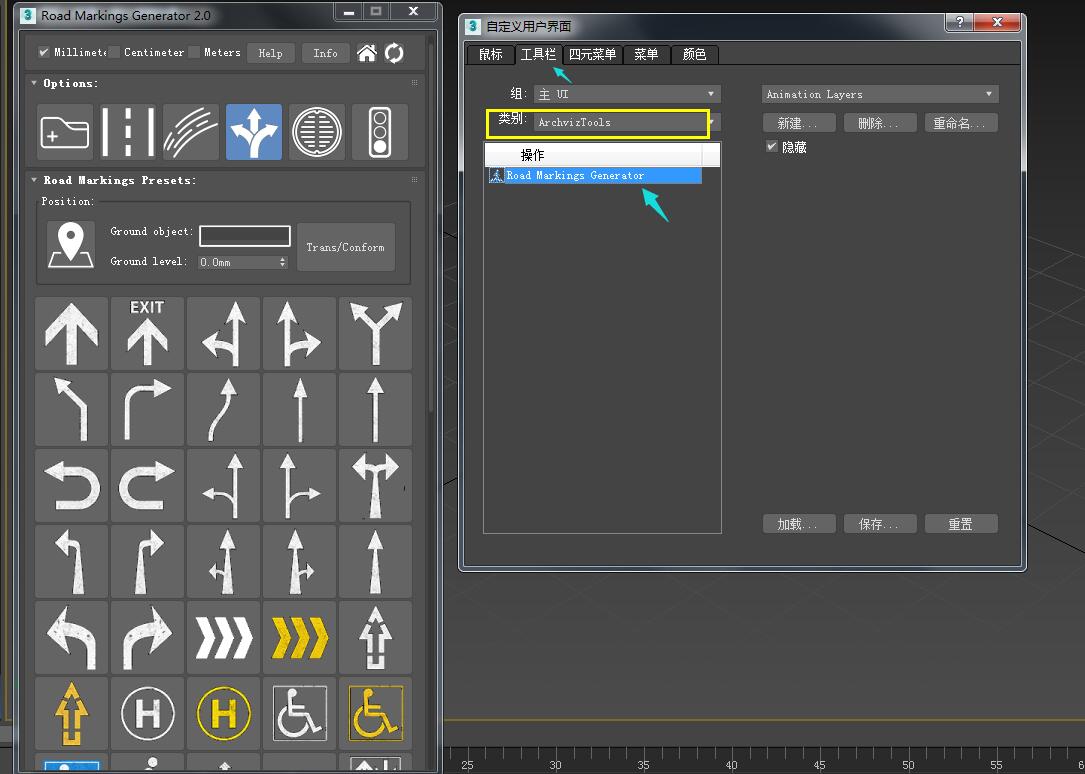Expand the ArchvizTools category dropdown

pos(712,122)
